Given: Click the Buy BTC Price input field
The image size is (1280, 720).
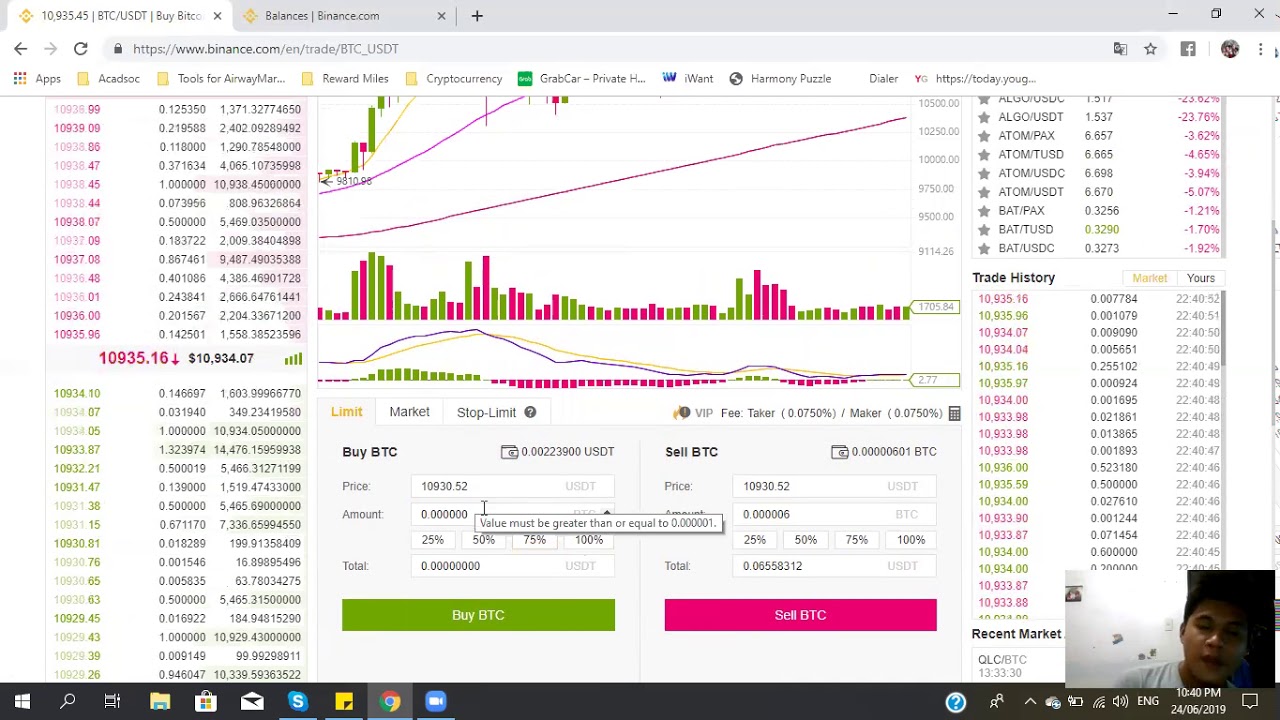Looking at the screenshot, I should pos(514,486).
